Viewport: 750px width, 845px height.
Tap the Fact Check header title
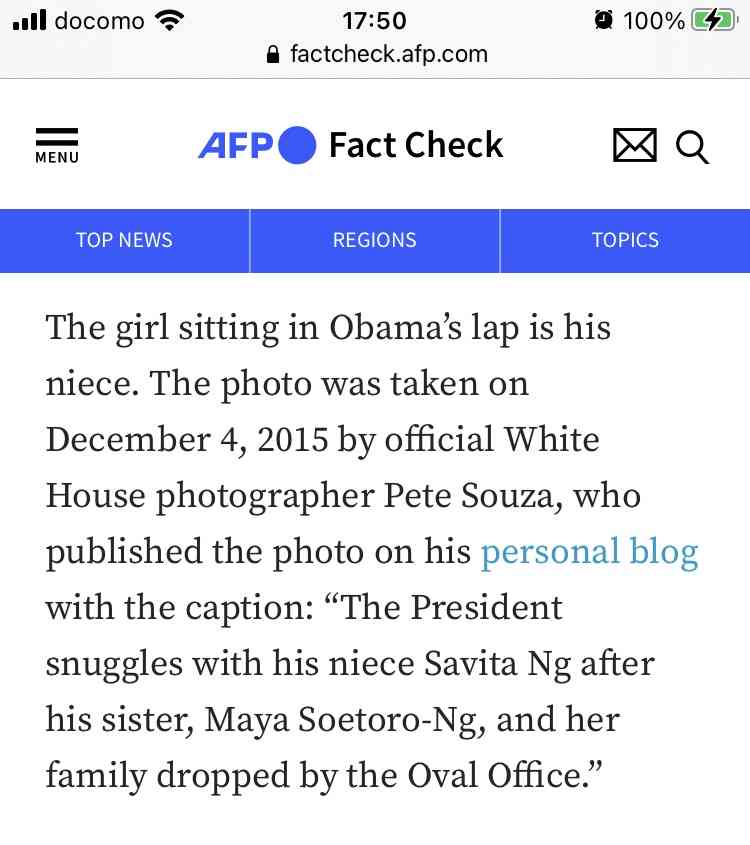click(416, 145)
